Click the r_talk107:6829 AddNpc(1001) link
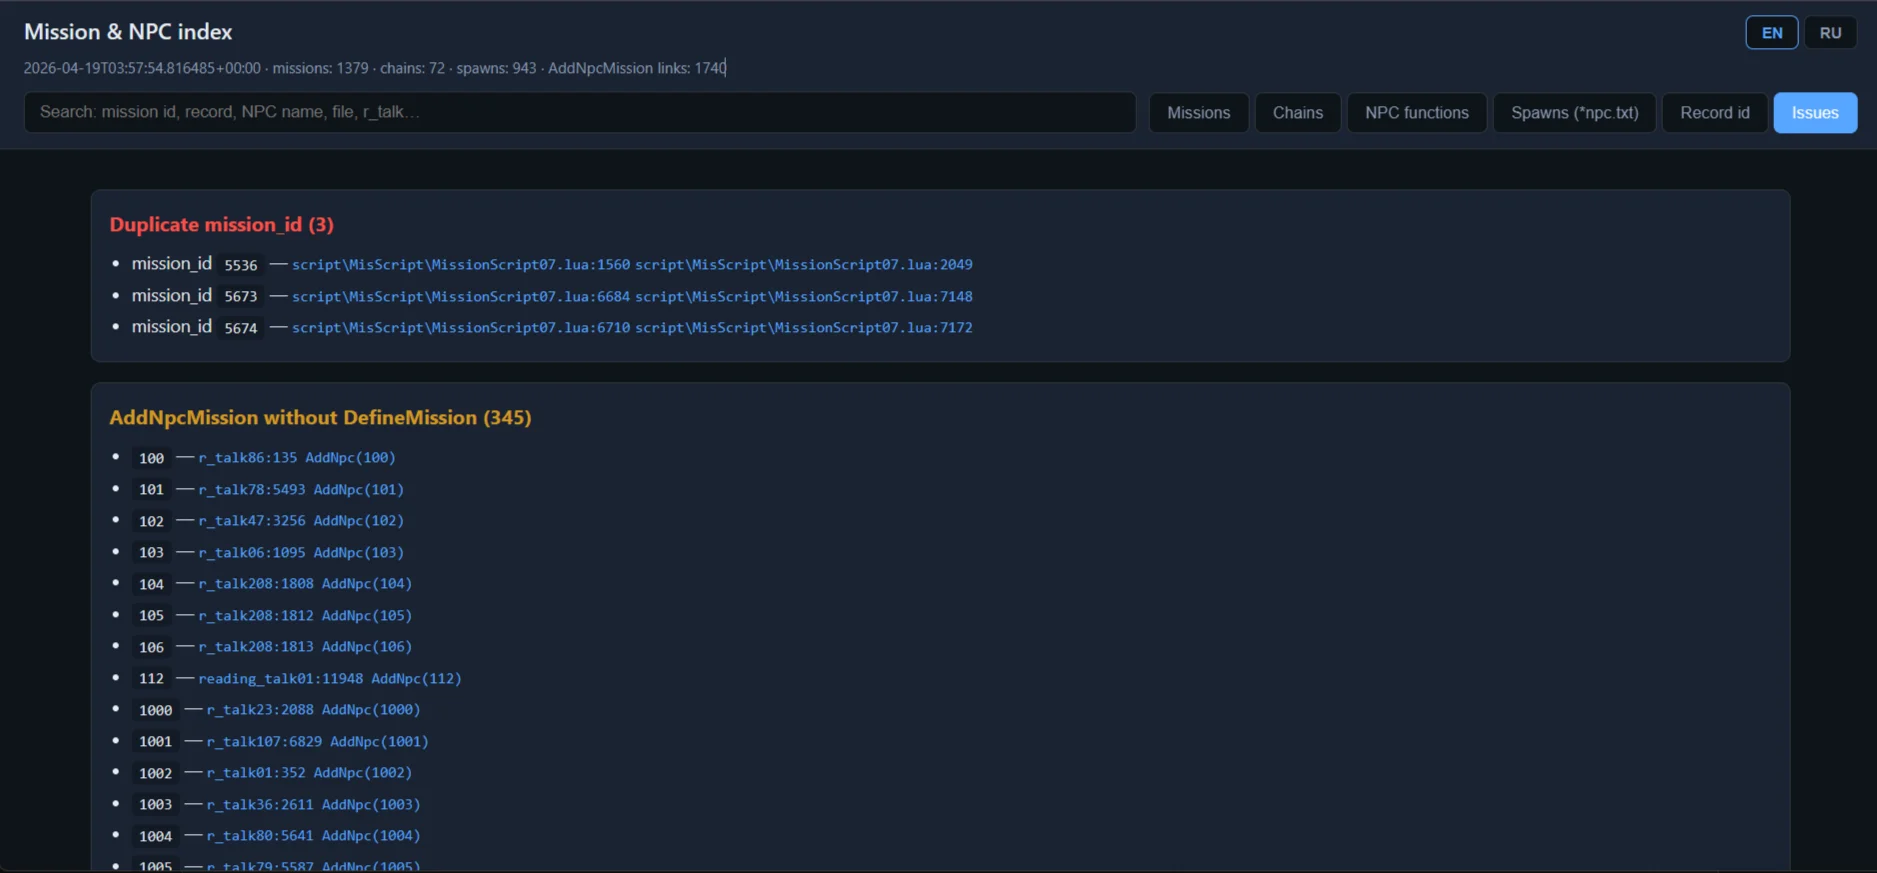Image resolution: width=1877 pixels, height=873 pixels. pyautogui.click(x=317, y=742)
